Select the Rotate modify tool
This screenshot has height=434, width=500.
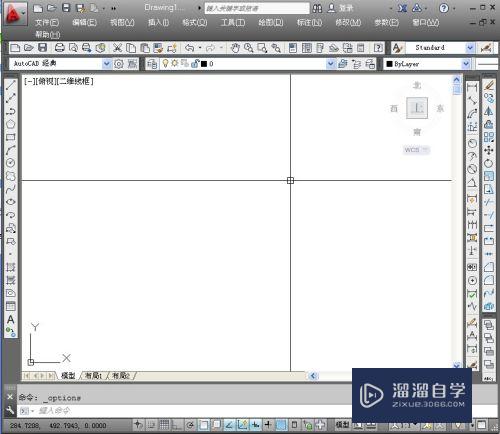(489, 163)
